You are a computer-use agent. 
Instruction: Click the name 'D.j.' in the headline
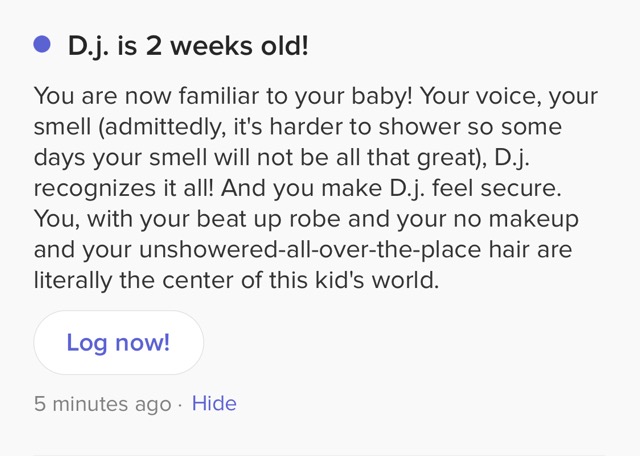pyautogui.click(x=89, y=46)
